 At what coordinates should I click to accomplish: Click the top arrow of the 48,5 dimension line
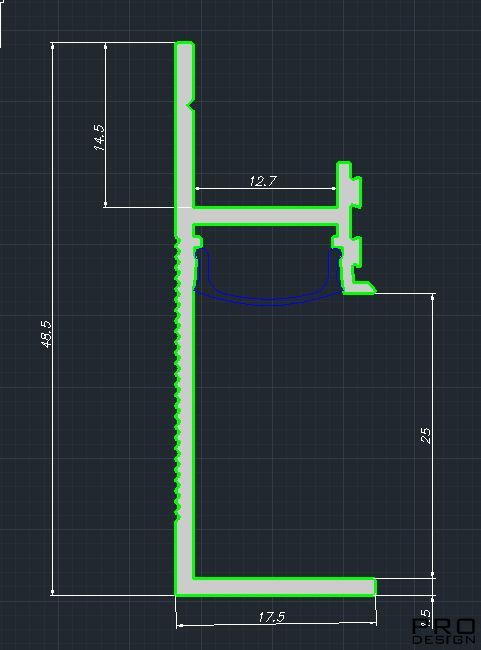point(52,46)
